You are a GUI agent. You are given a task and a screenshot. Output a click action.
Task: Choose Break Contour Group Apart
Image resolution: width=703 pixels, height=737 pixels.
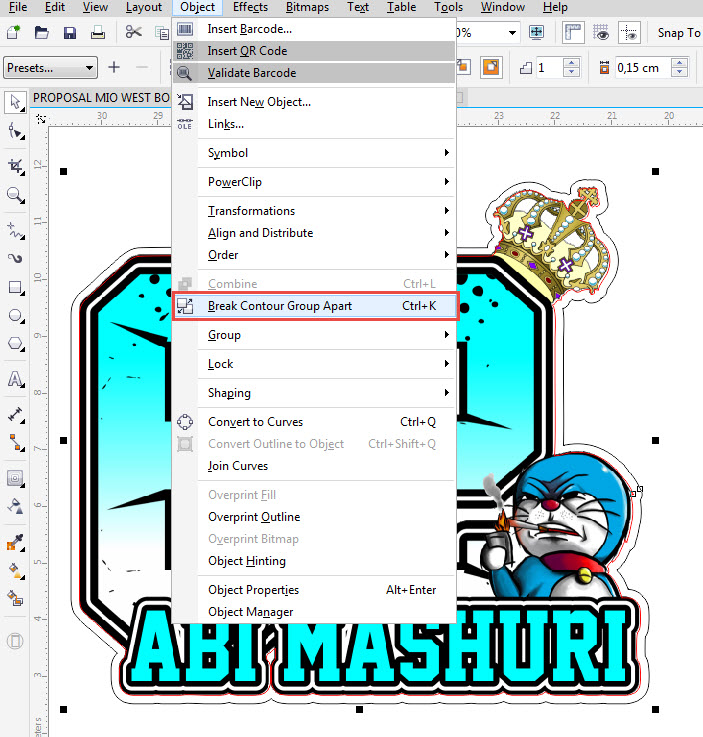coord(315,306)
